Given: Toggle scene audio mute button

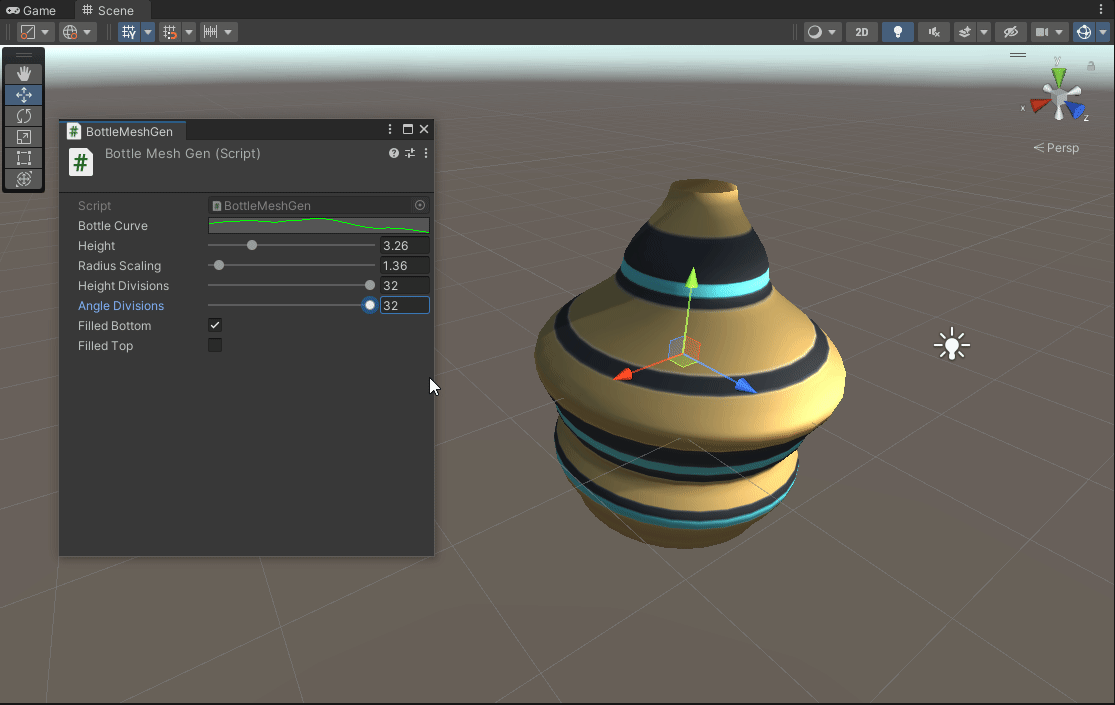Looking at the screenshot, I should [934, 32].
